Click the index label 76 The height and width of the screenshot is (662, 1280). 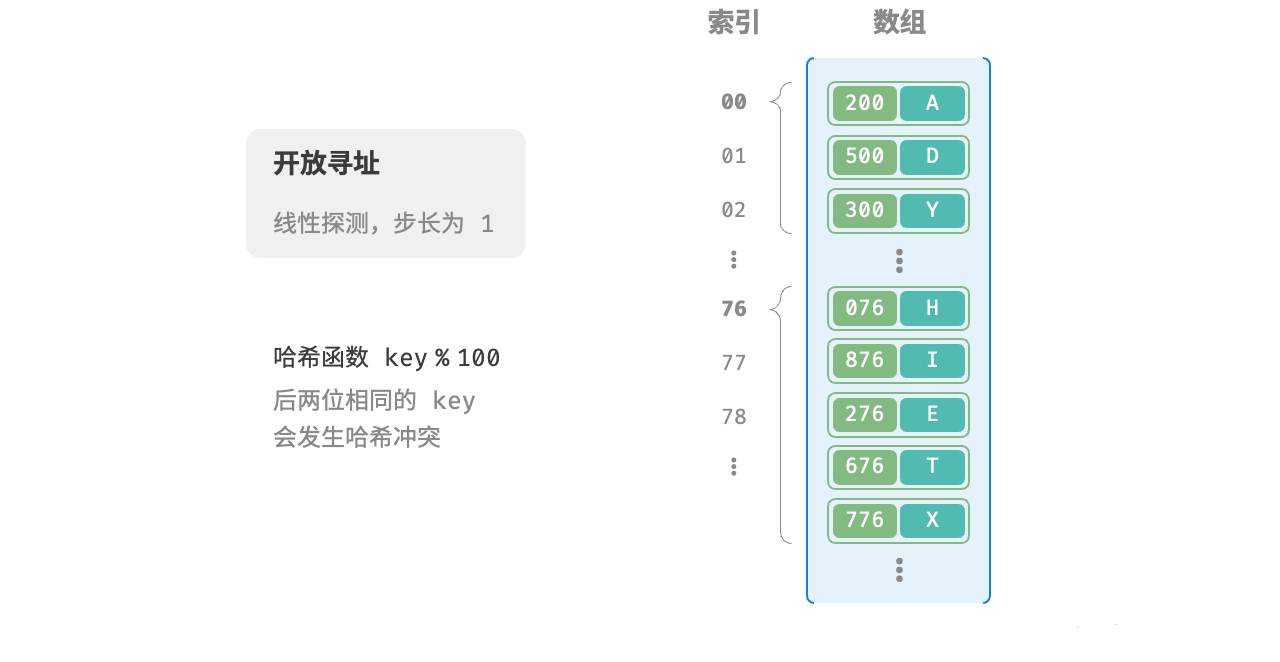click(734, 309)
